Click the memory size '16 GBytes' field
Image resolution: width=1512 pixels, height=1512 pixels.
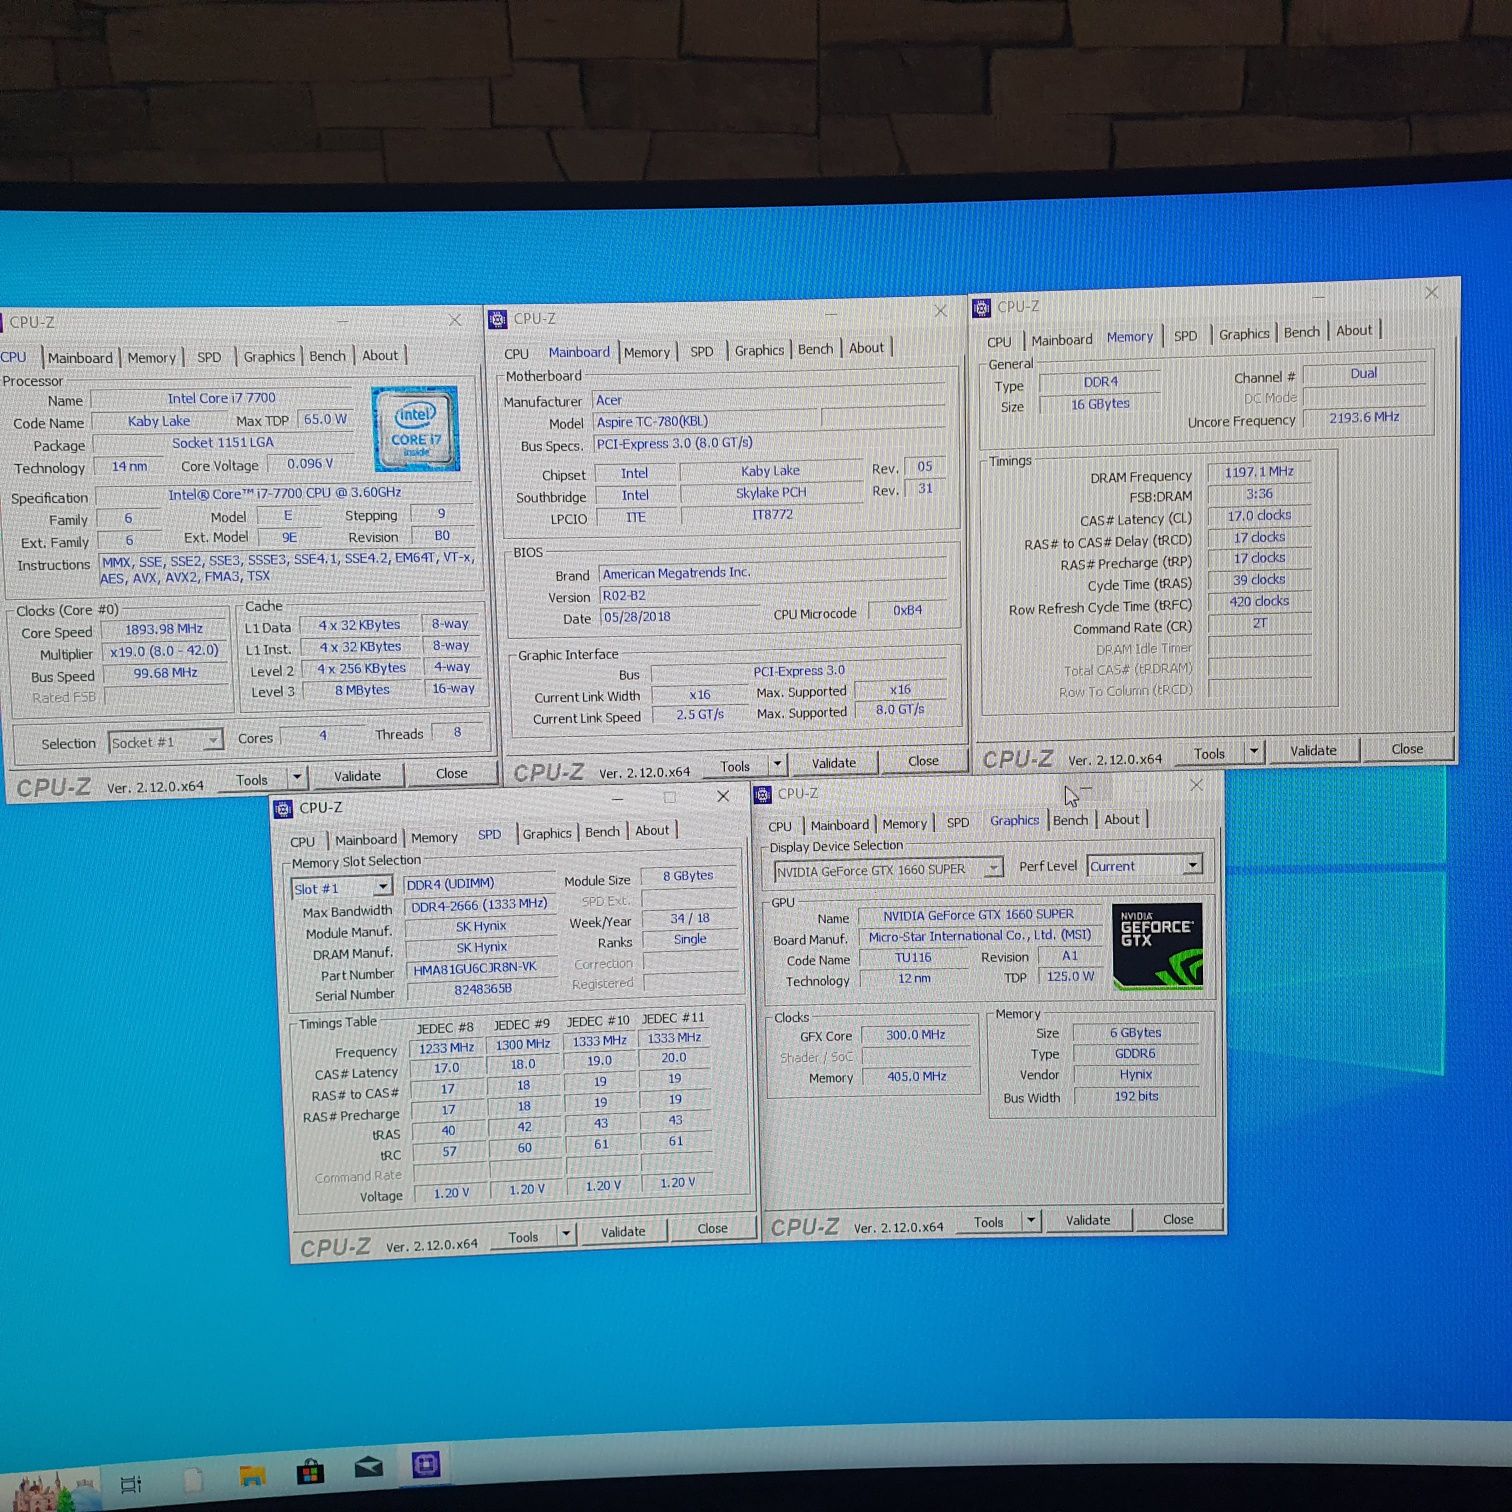tap(1100, 404)
